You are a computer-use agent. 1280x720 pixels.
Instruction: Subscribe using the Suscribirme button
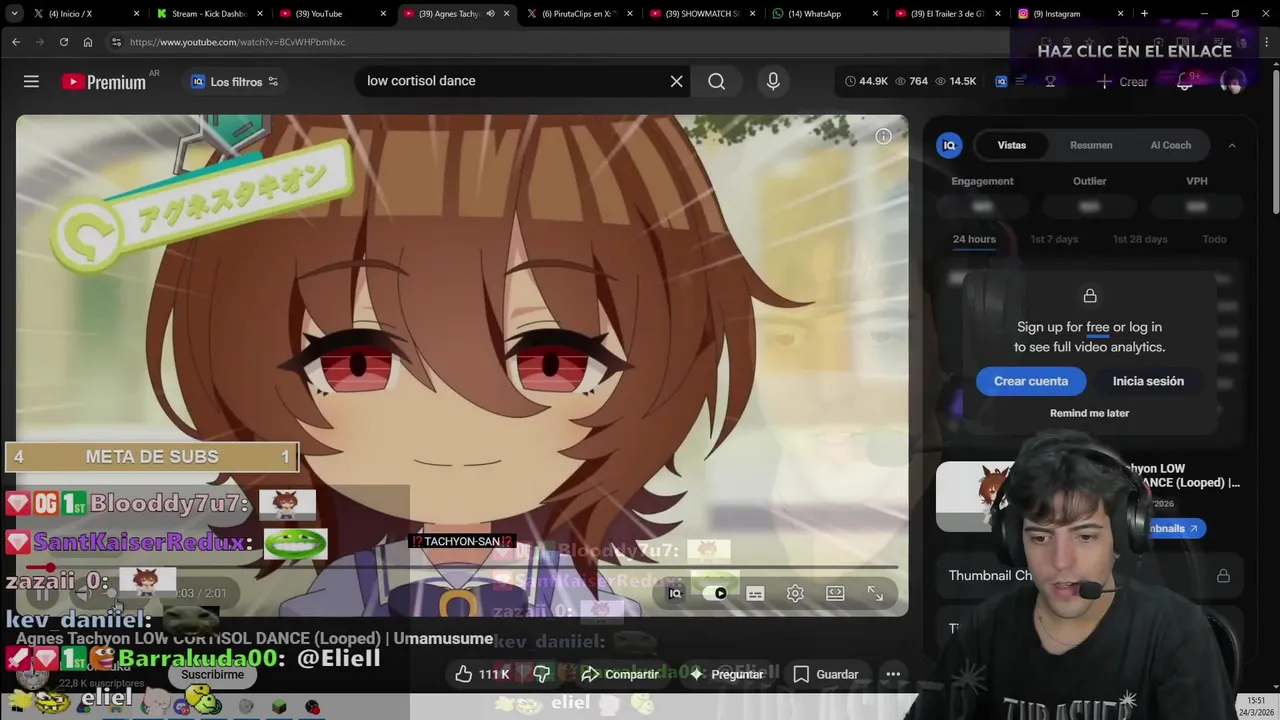pyautogui.click(x=212, y=674)
